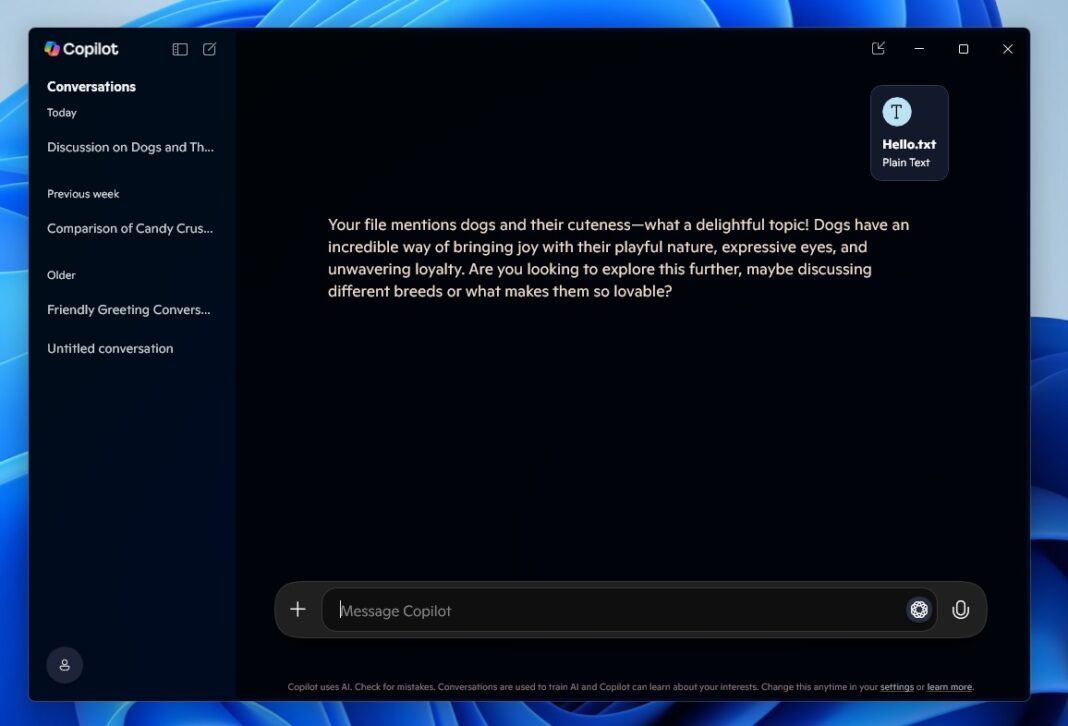Click the 'Conversations' heading

click(91, 86)
